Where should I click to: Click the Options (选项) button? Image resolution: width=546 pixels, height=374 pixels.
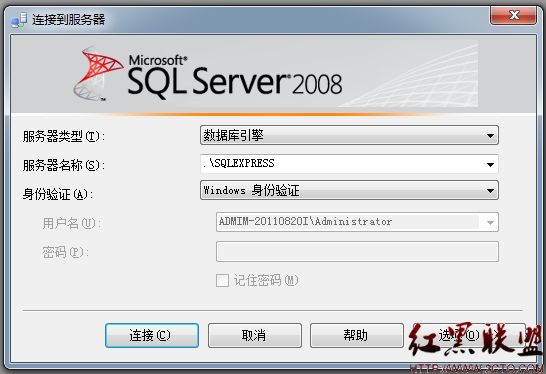[469, 335]
